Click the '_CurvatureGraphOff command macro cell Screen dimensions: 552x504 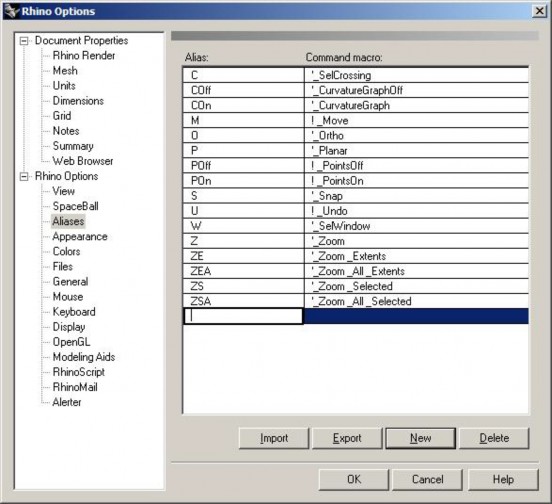[416, 90]
